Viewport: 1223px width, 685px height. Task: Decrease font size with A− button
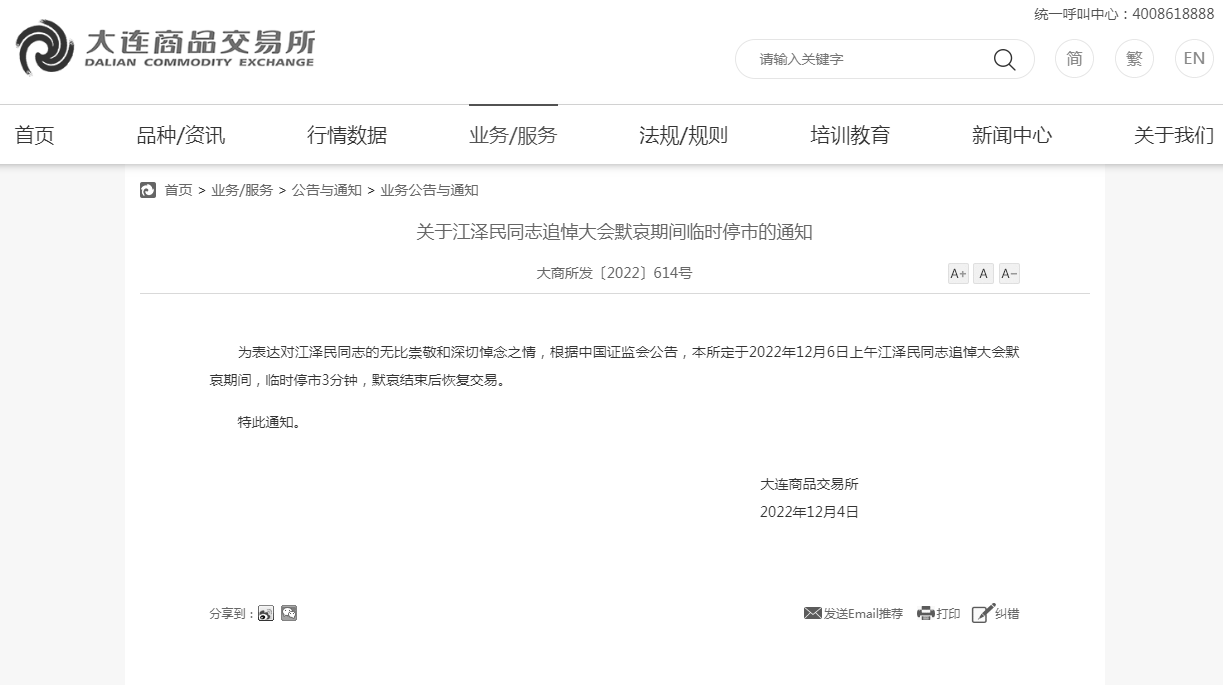(x=1009, y=273)
